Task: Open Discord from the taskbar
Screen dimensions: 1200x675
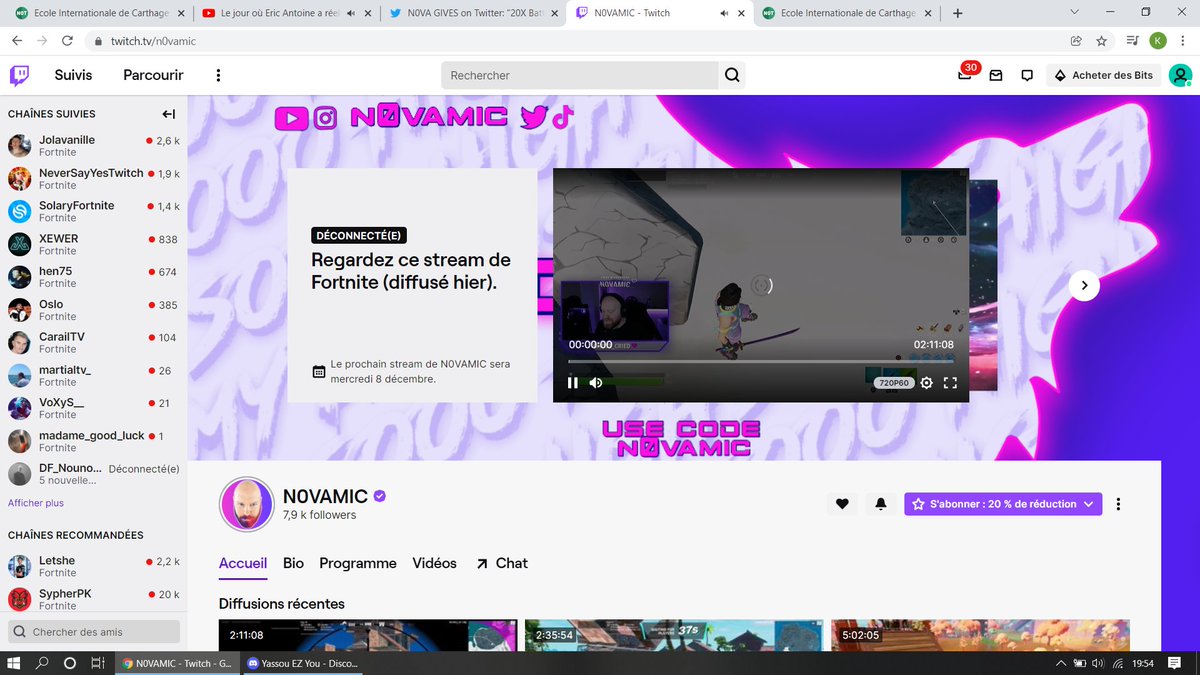Action: click(302, 663)
